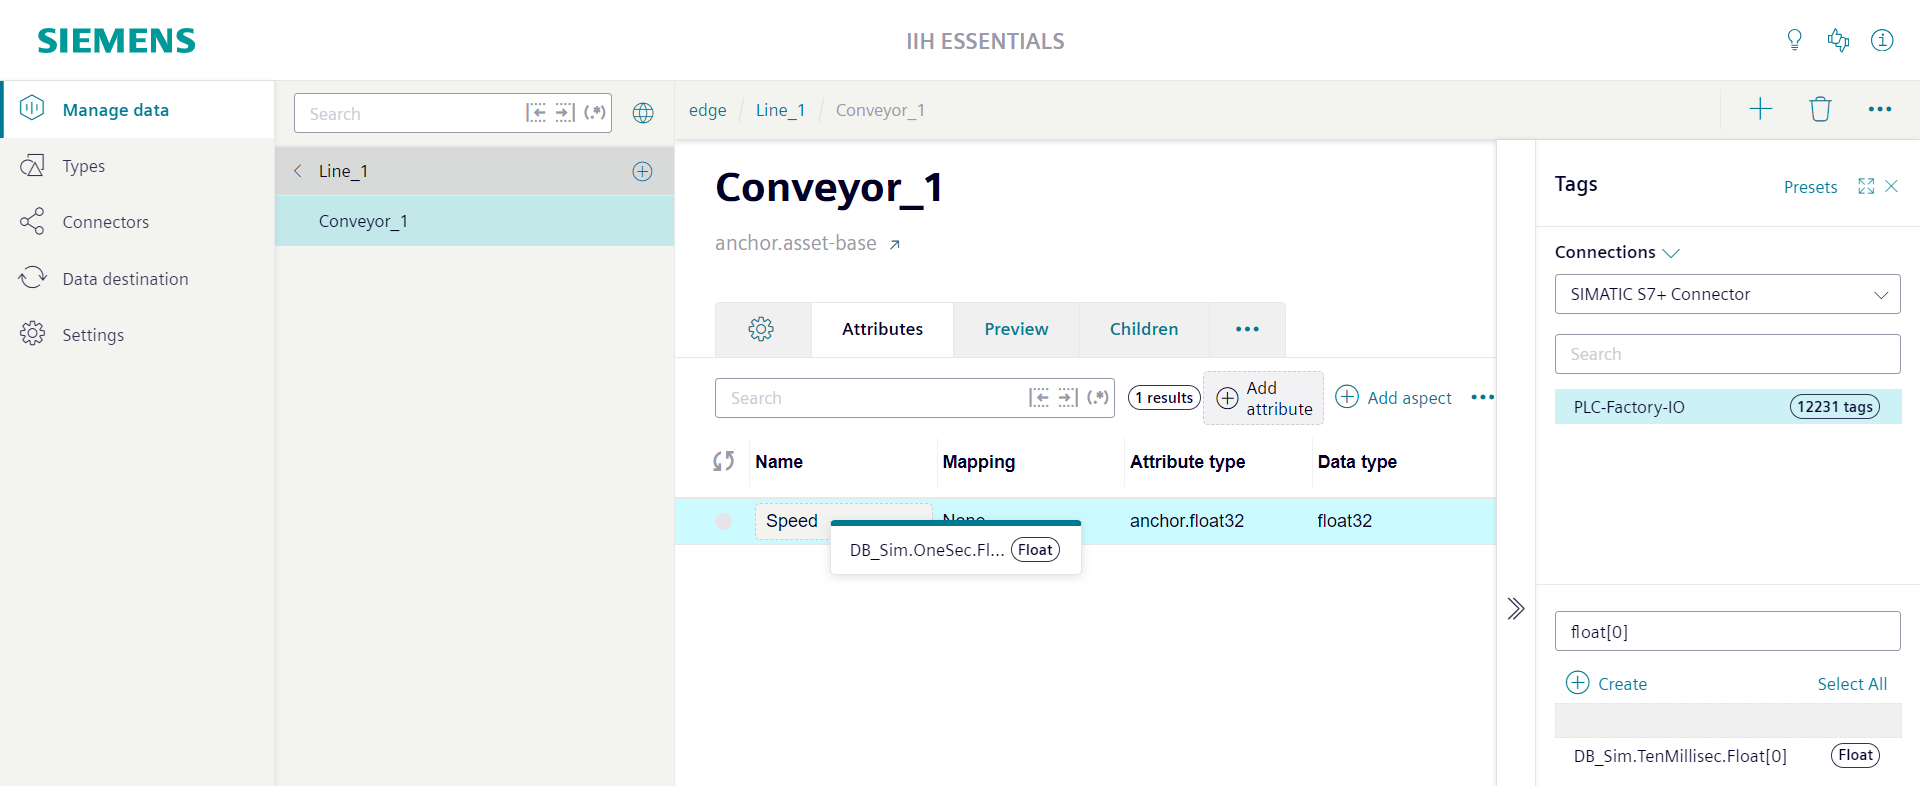Delete asset using trash icon
The width and height of the screenshot is (1920, 786).
tap(1820, 109)
